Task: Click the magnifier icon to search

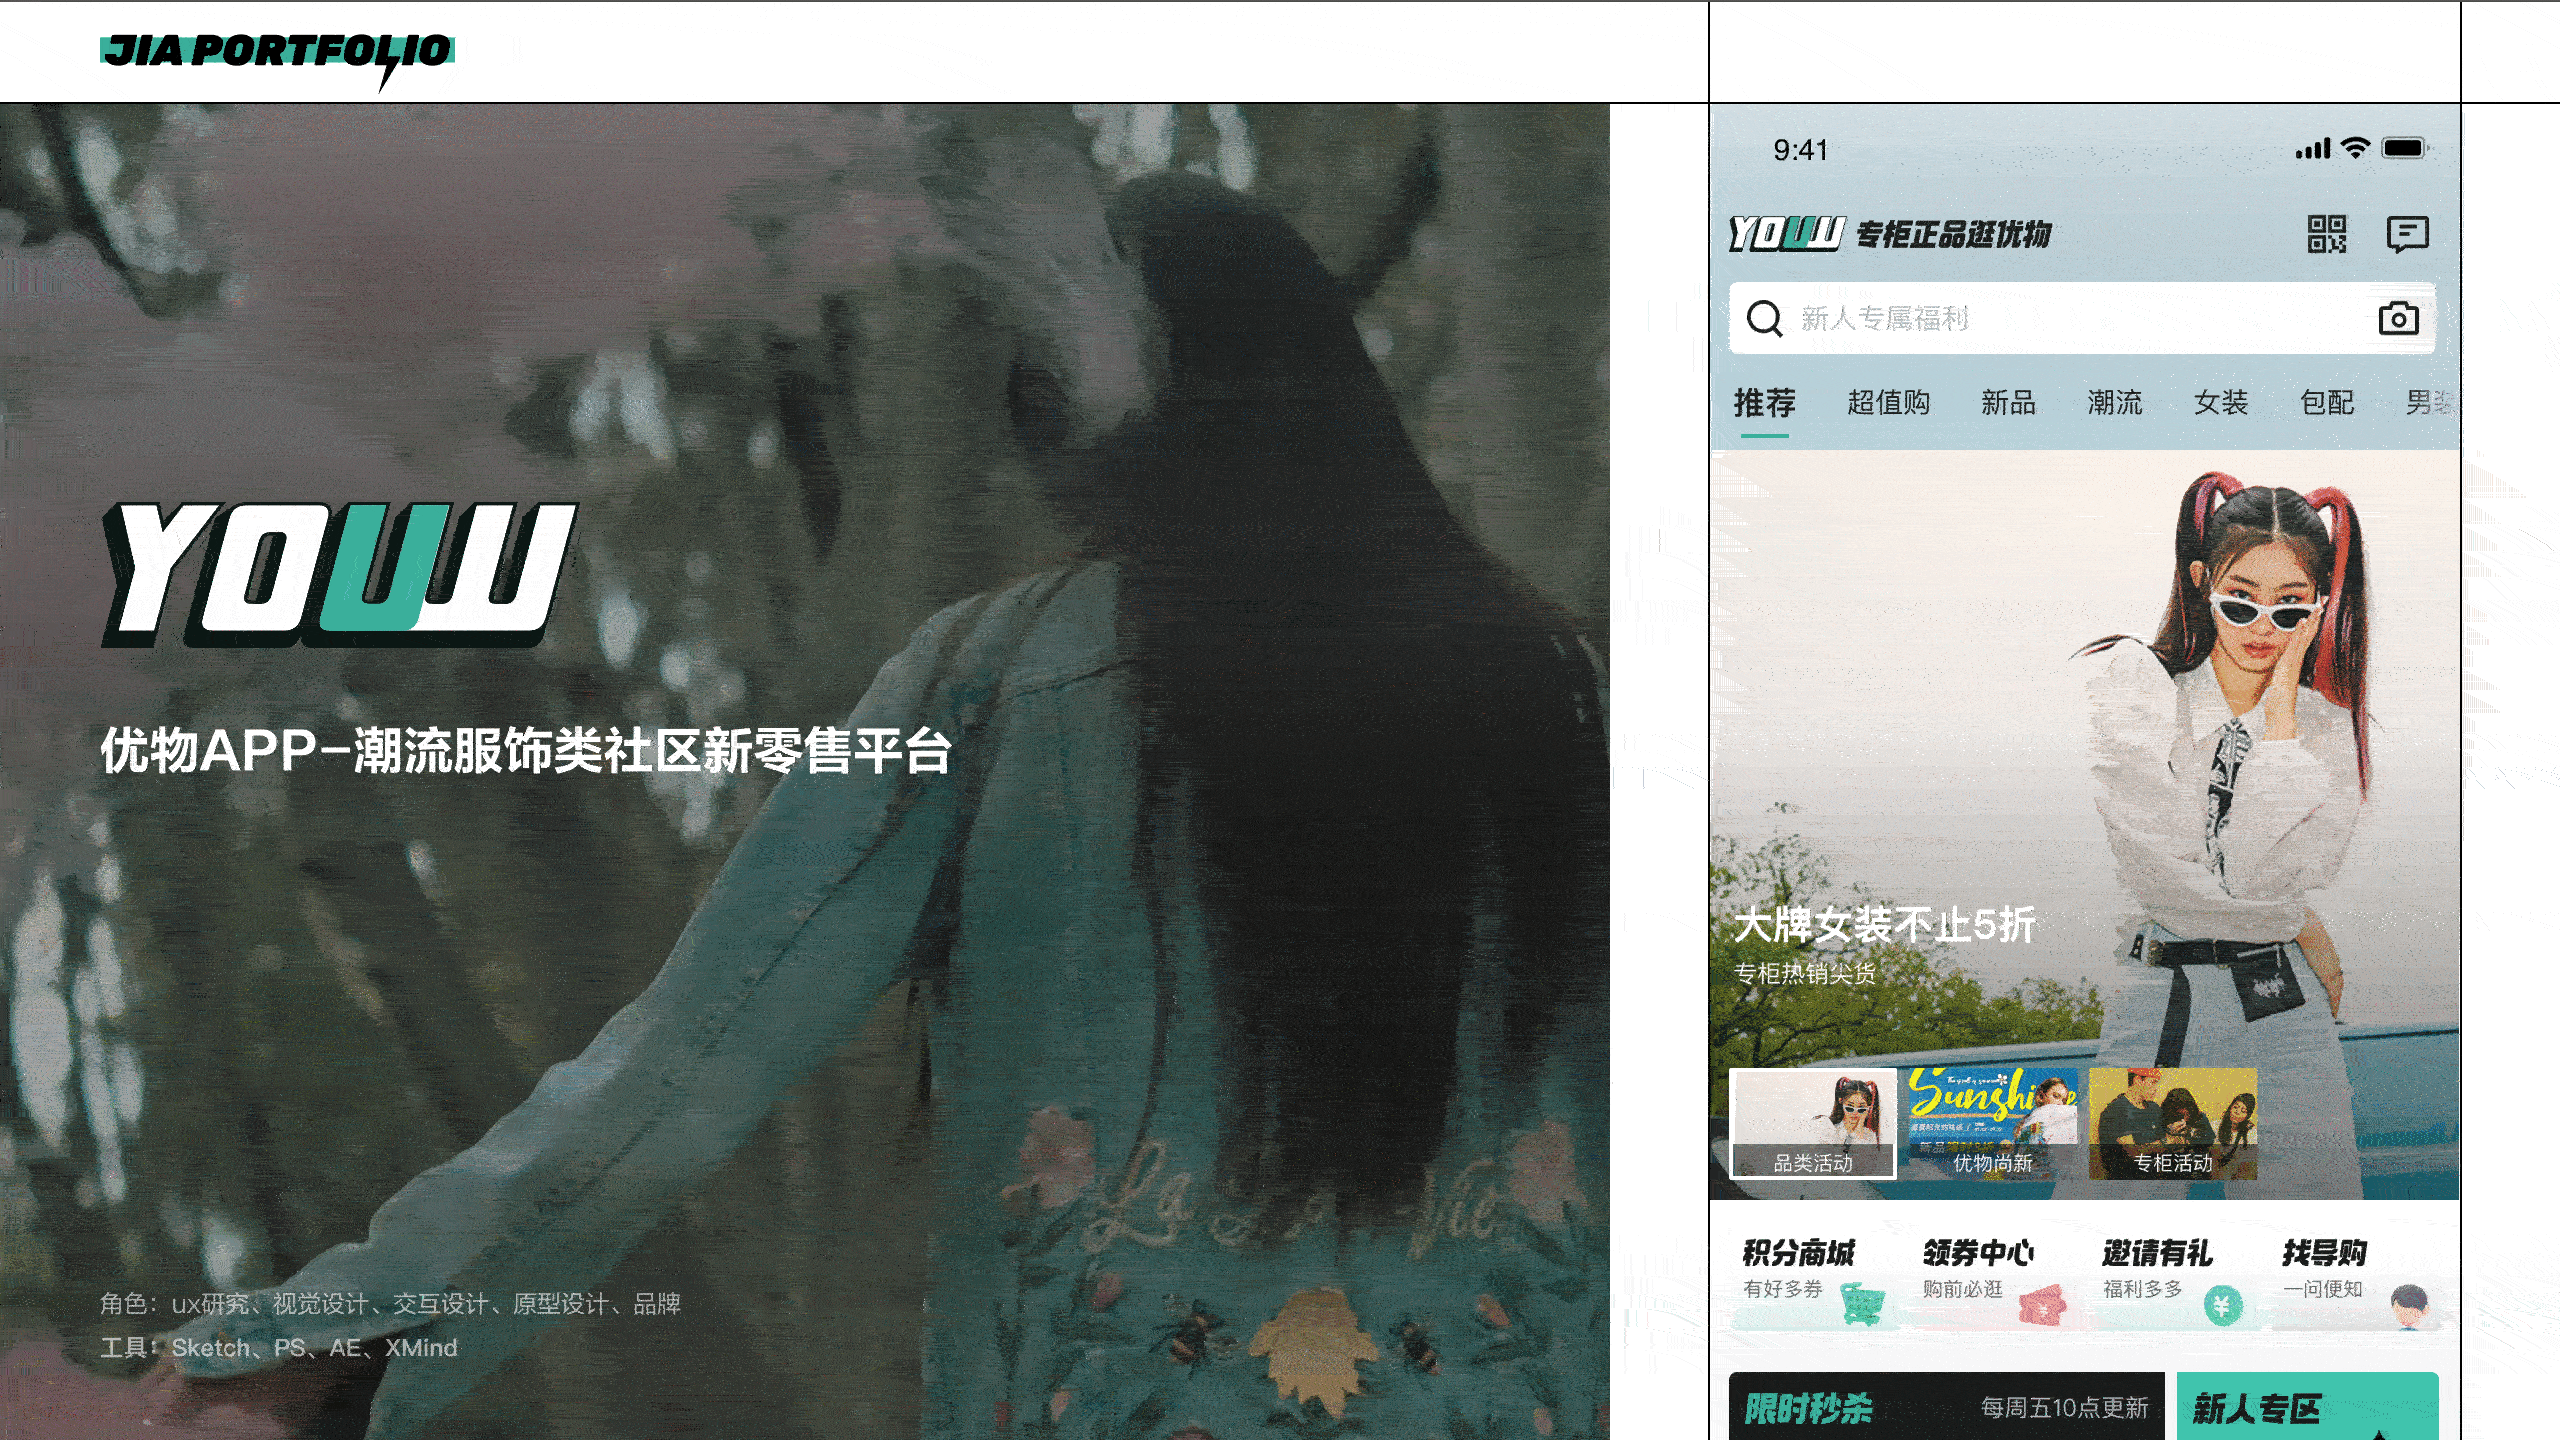Action: point(1764,320)
